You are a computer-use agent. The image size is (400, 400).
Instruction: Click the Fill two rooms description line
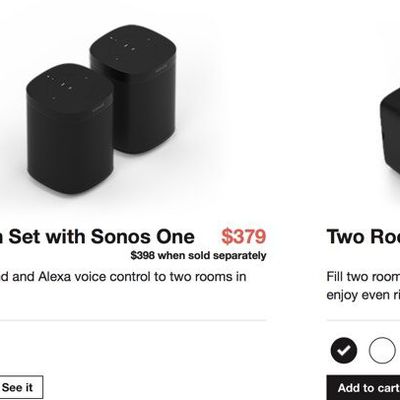(x=363, y=277)
